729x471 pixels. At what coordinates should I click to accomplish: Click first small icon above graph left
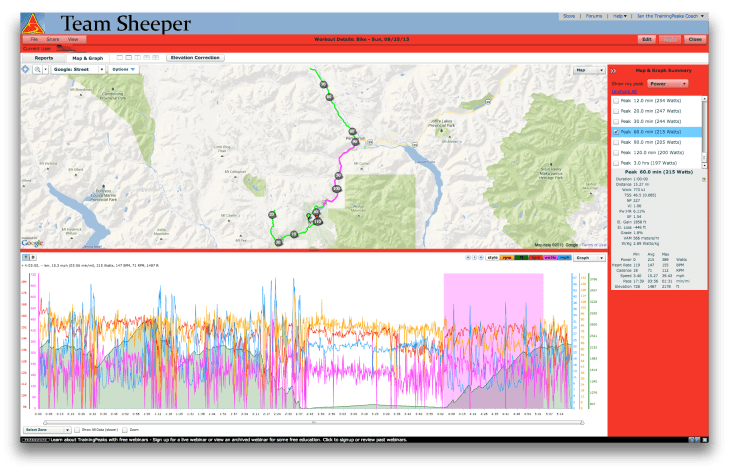26,257
